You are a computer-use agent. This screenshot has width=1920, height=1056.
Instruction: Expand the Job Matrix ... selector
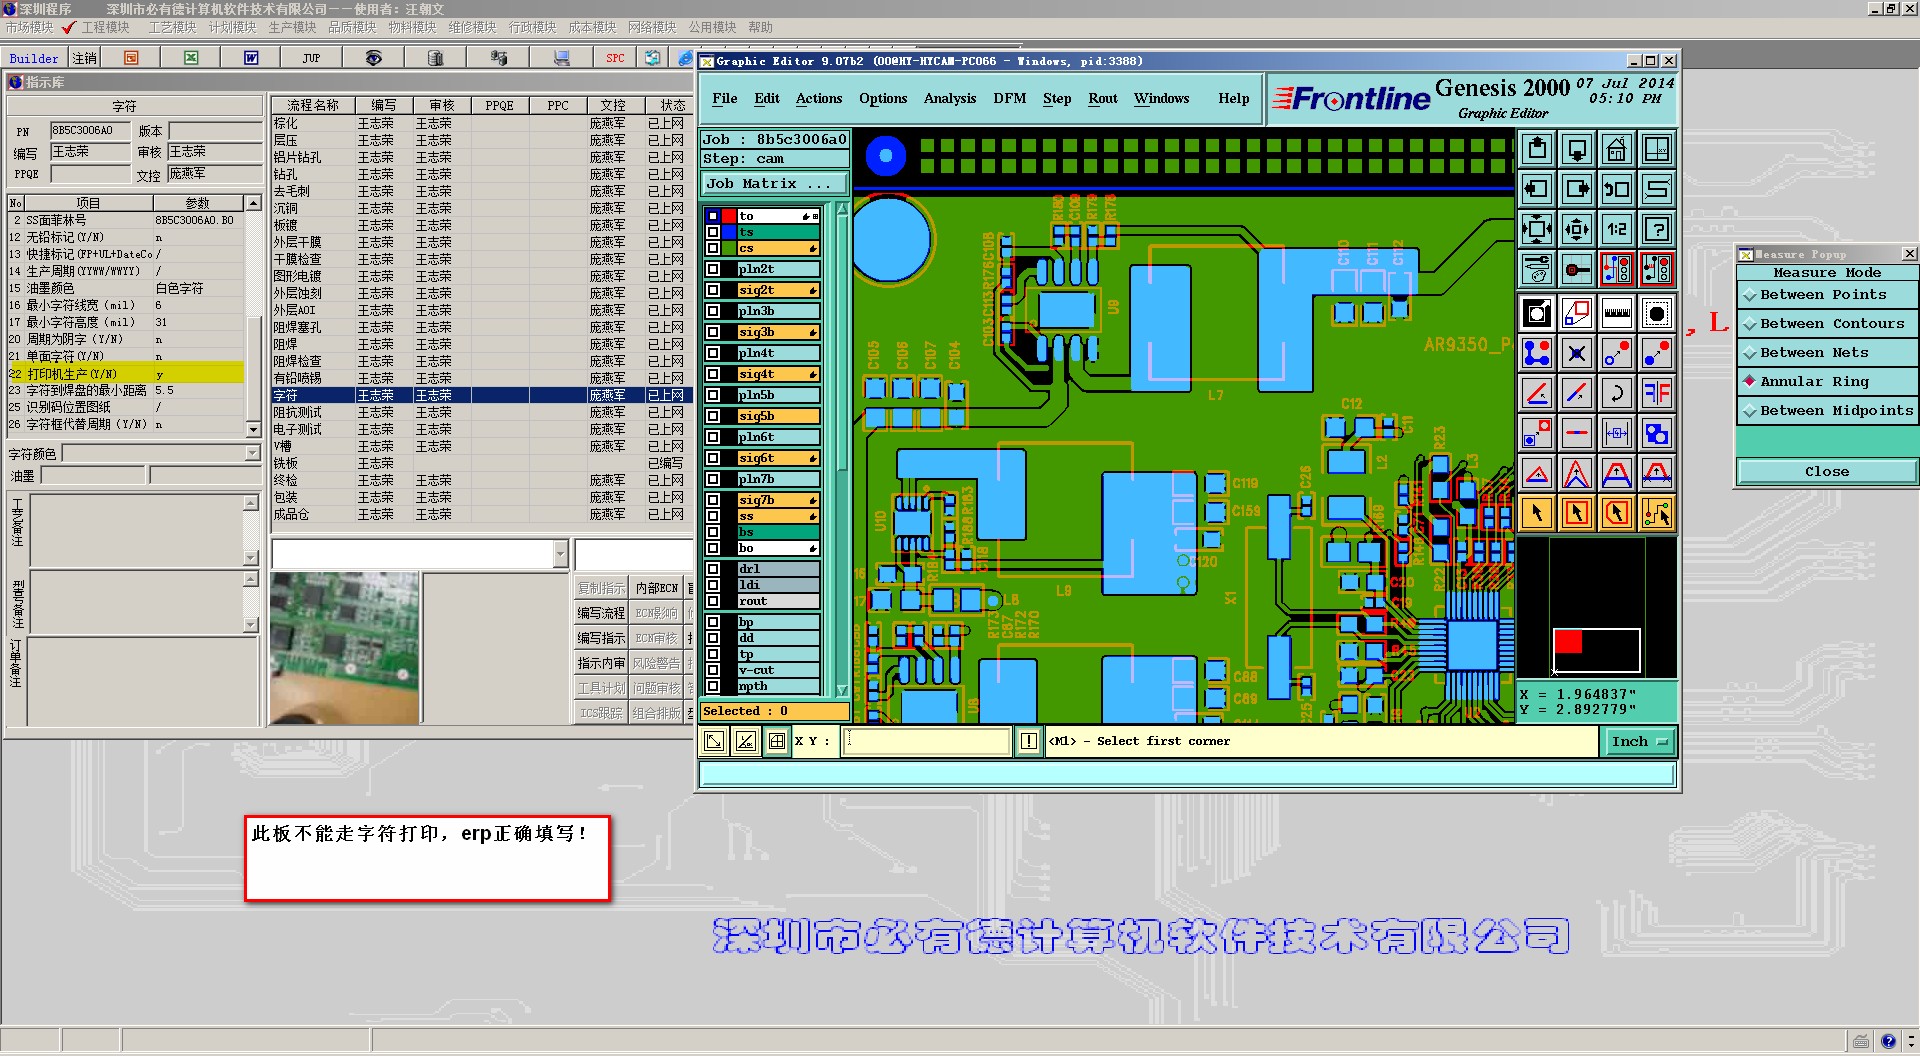tap(775, 183)
